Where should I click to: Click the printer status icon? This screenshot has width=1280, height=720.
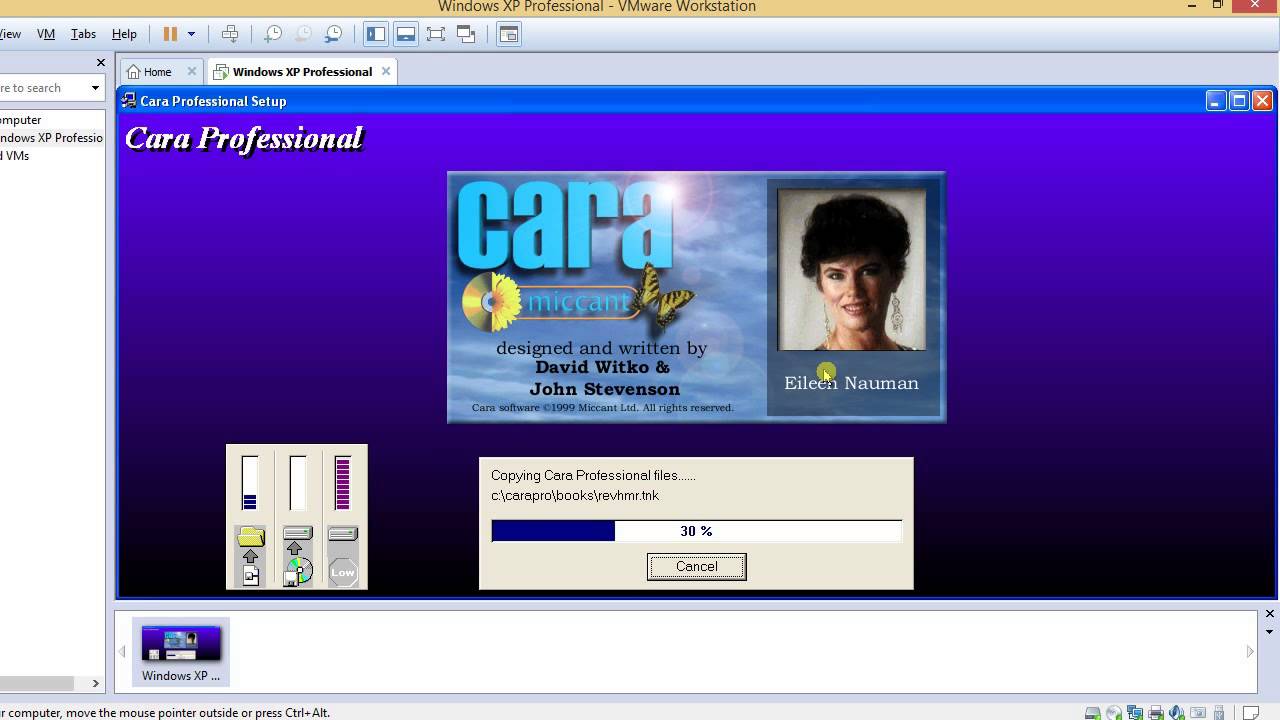tap(1156, 713)
